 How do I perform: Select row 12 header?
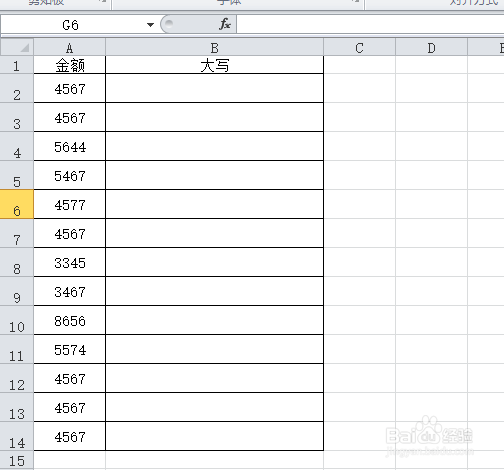coord(17,378)
